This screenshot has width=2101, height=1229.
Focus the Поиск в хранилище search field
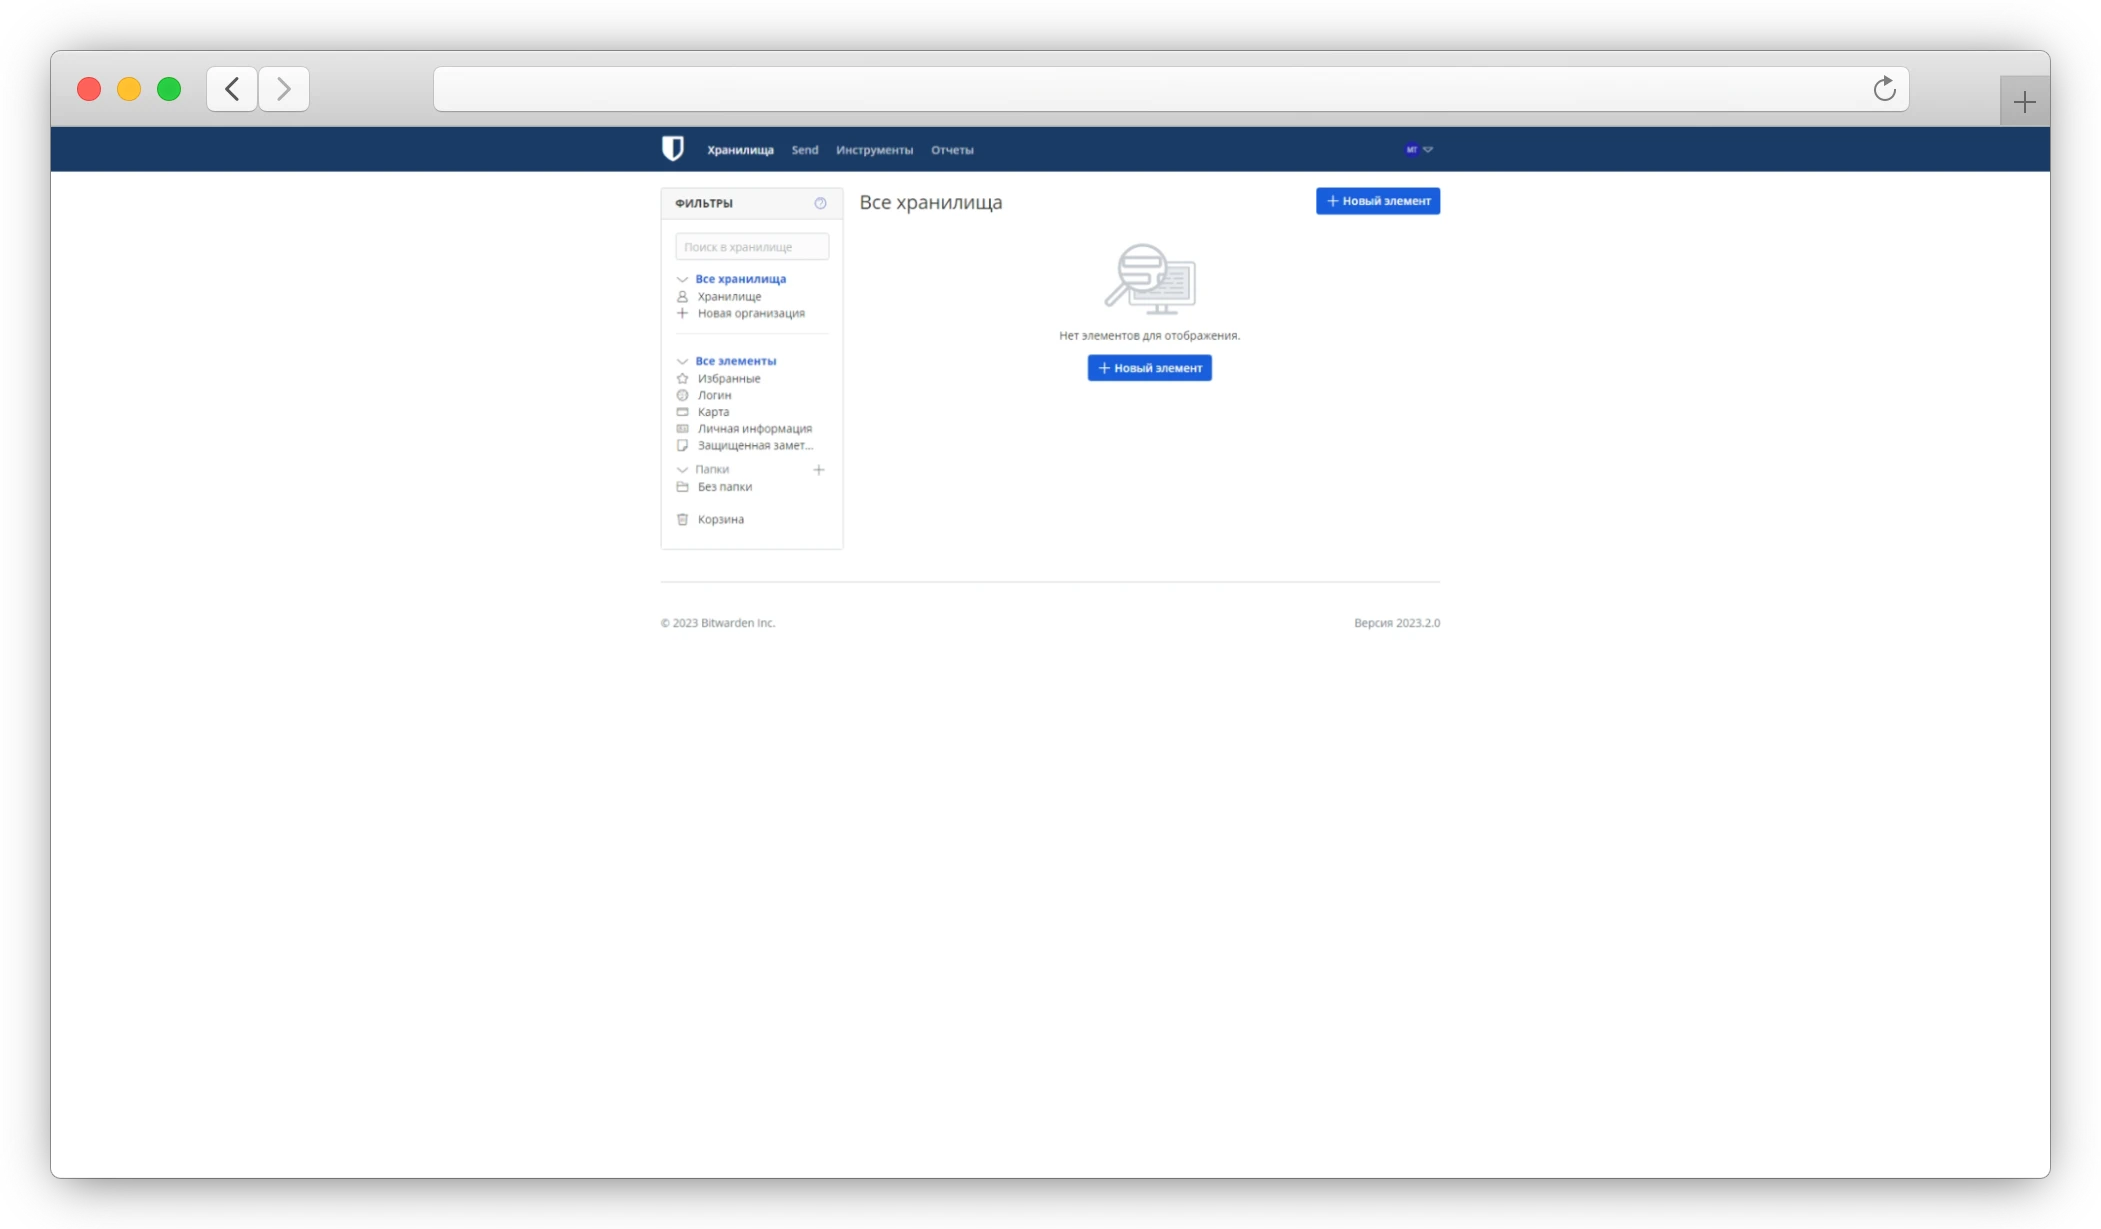point(751,247)
